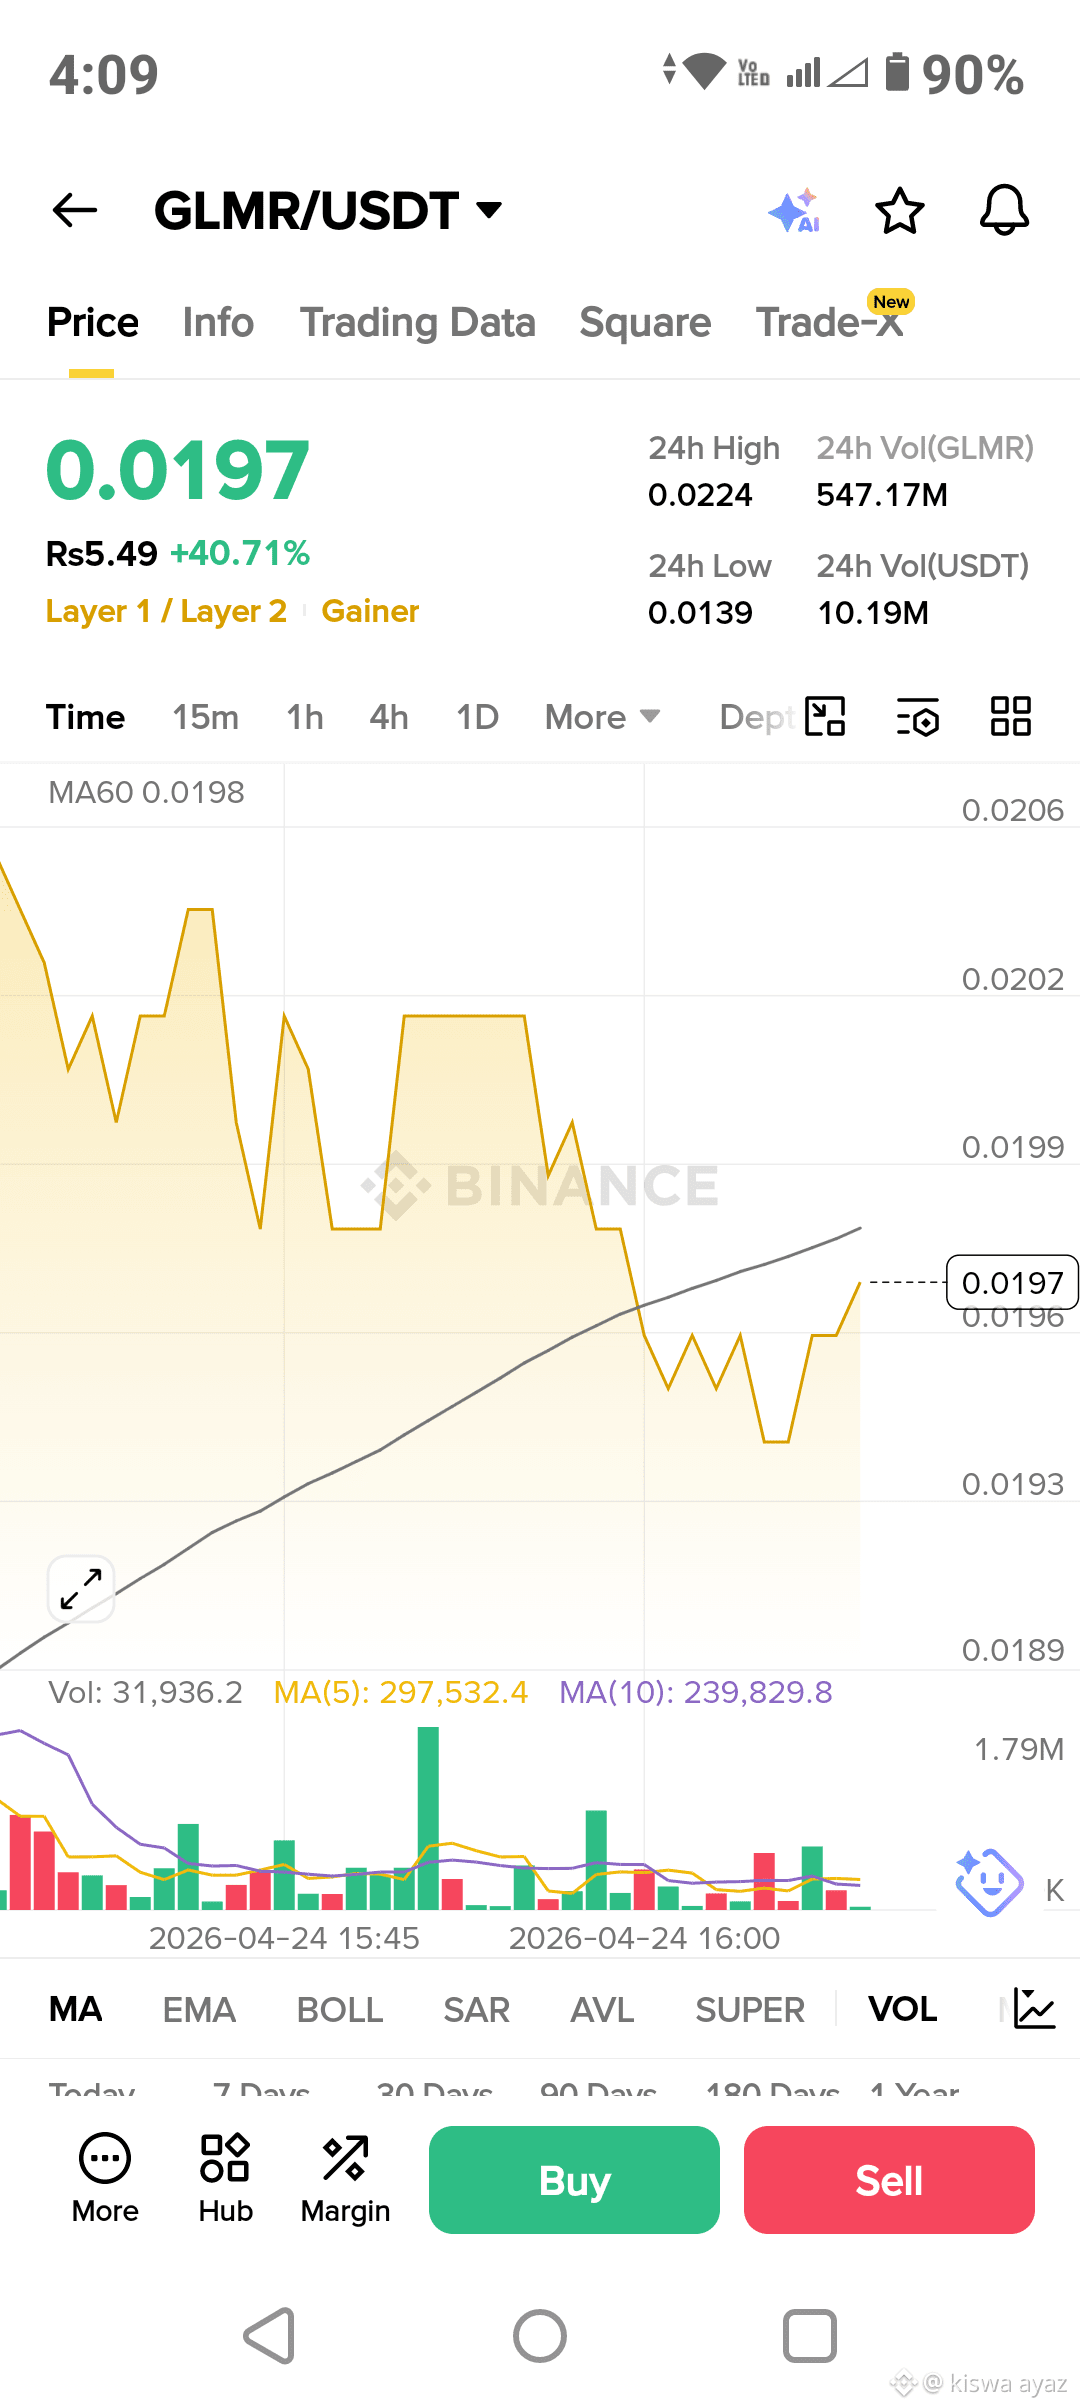The image size is (1080, 2408).
Task: Click the green Buy button
Action: (574, 2180)
